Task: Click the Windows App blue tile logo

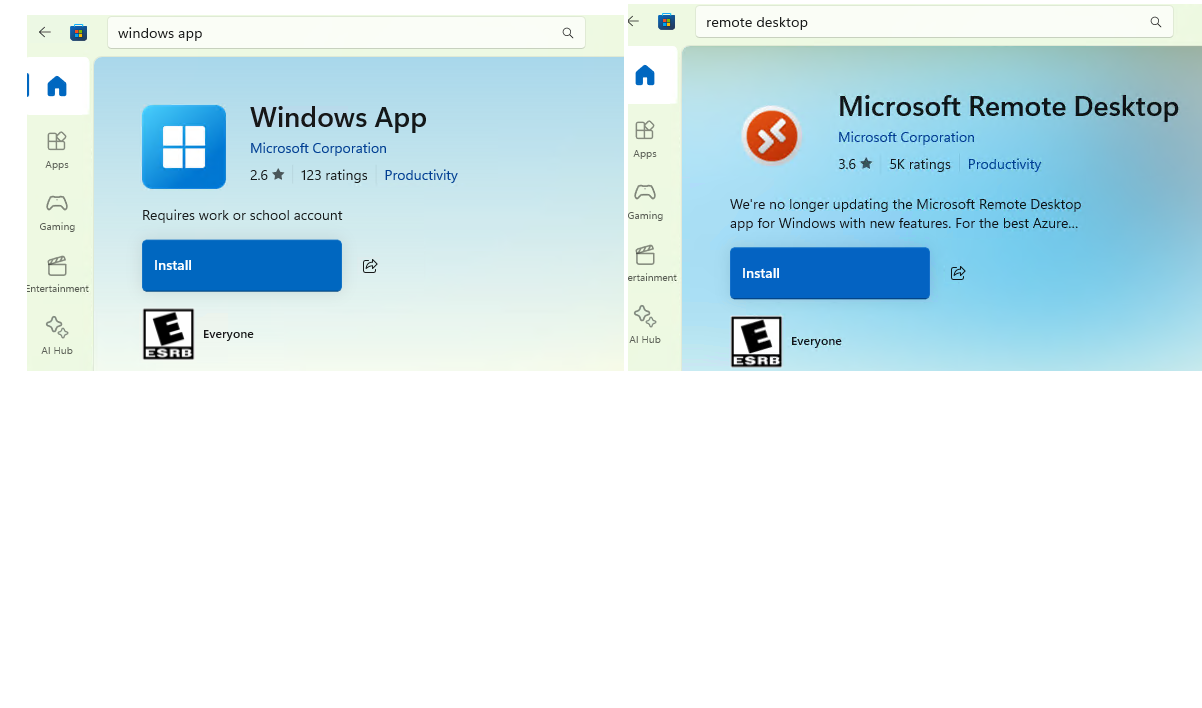Action: click(184, 147)
